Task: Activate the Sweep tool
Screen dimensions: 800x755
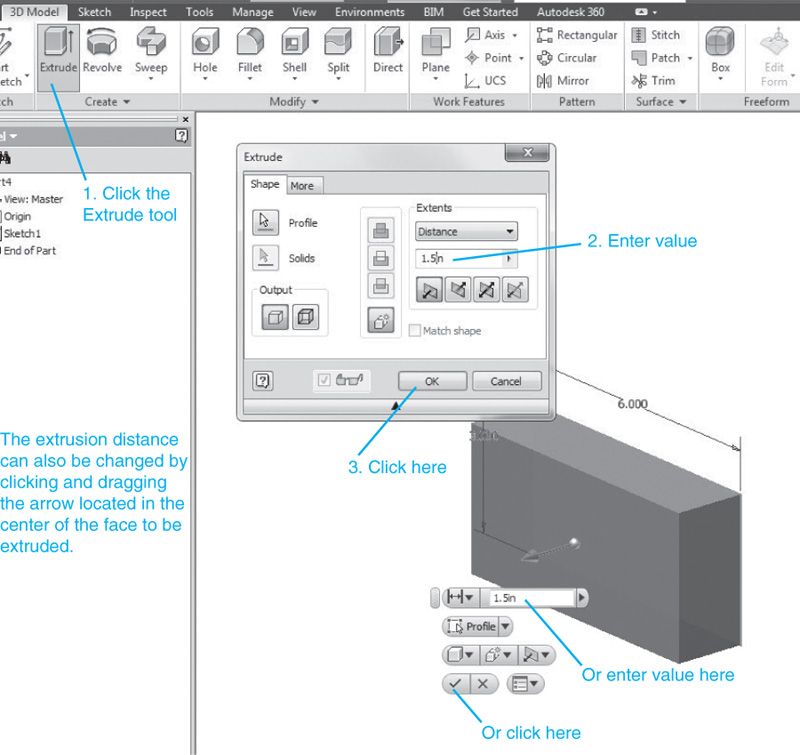Action: [151, 54]
